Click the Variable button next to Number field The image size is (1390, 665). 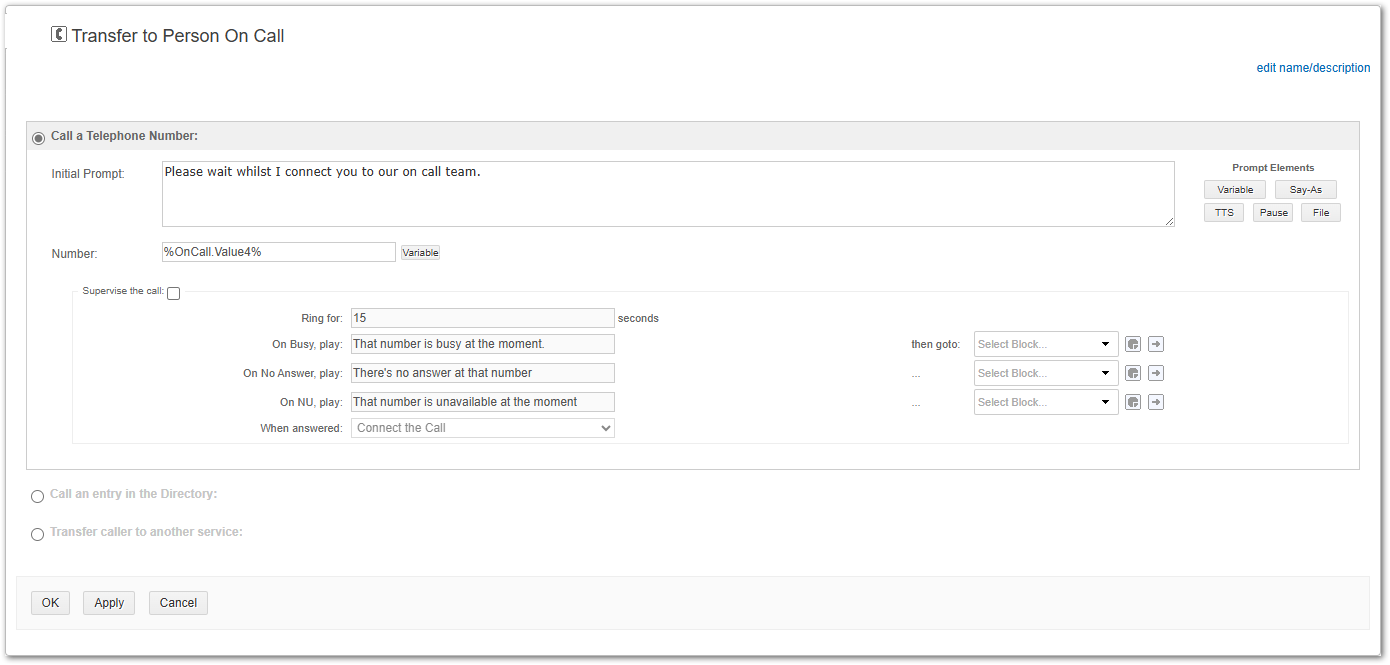[420, 253]
